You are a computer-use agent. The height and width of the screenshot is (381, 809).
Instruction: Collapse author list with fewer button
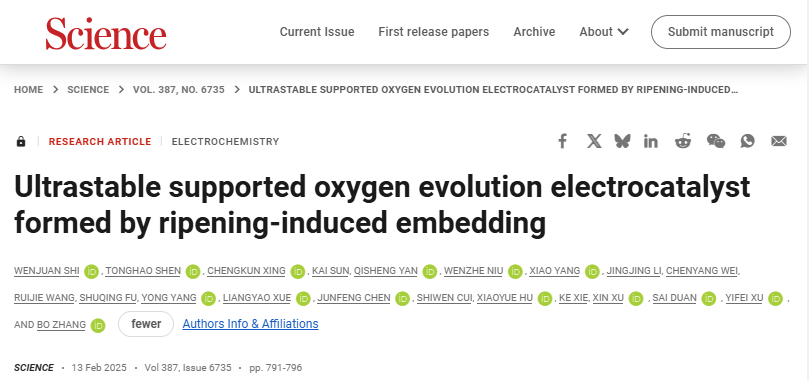coord(146,324)
